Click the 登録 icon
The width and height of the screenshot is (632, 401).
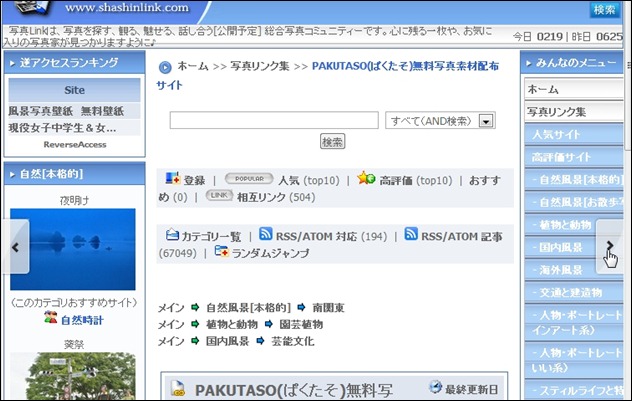173,178
